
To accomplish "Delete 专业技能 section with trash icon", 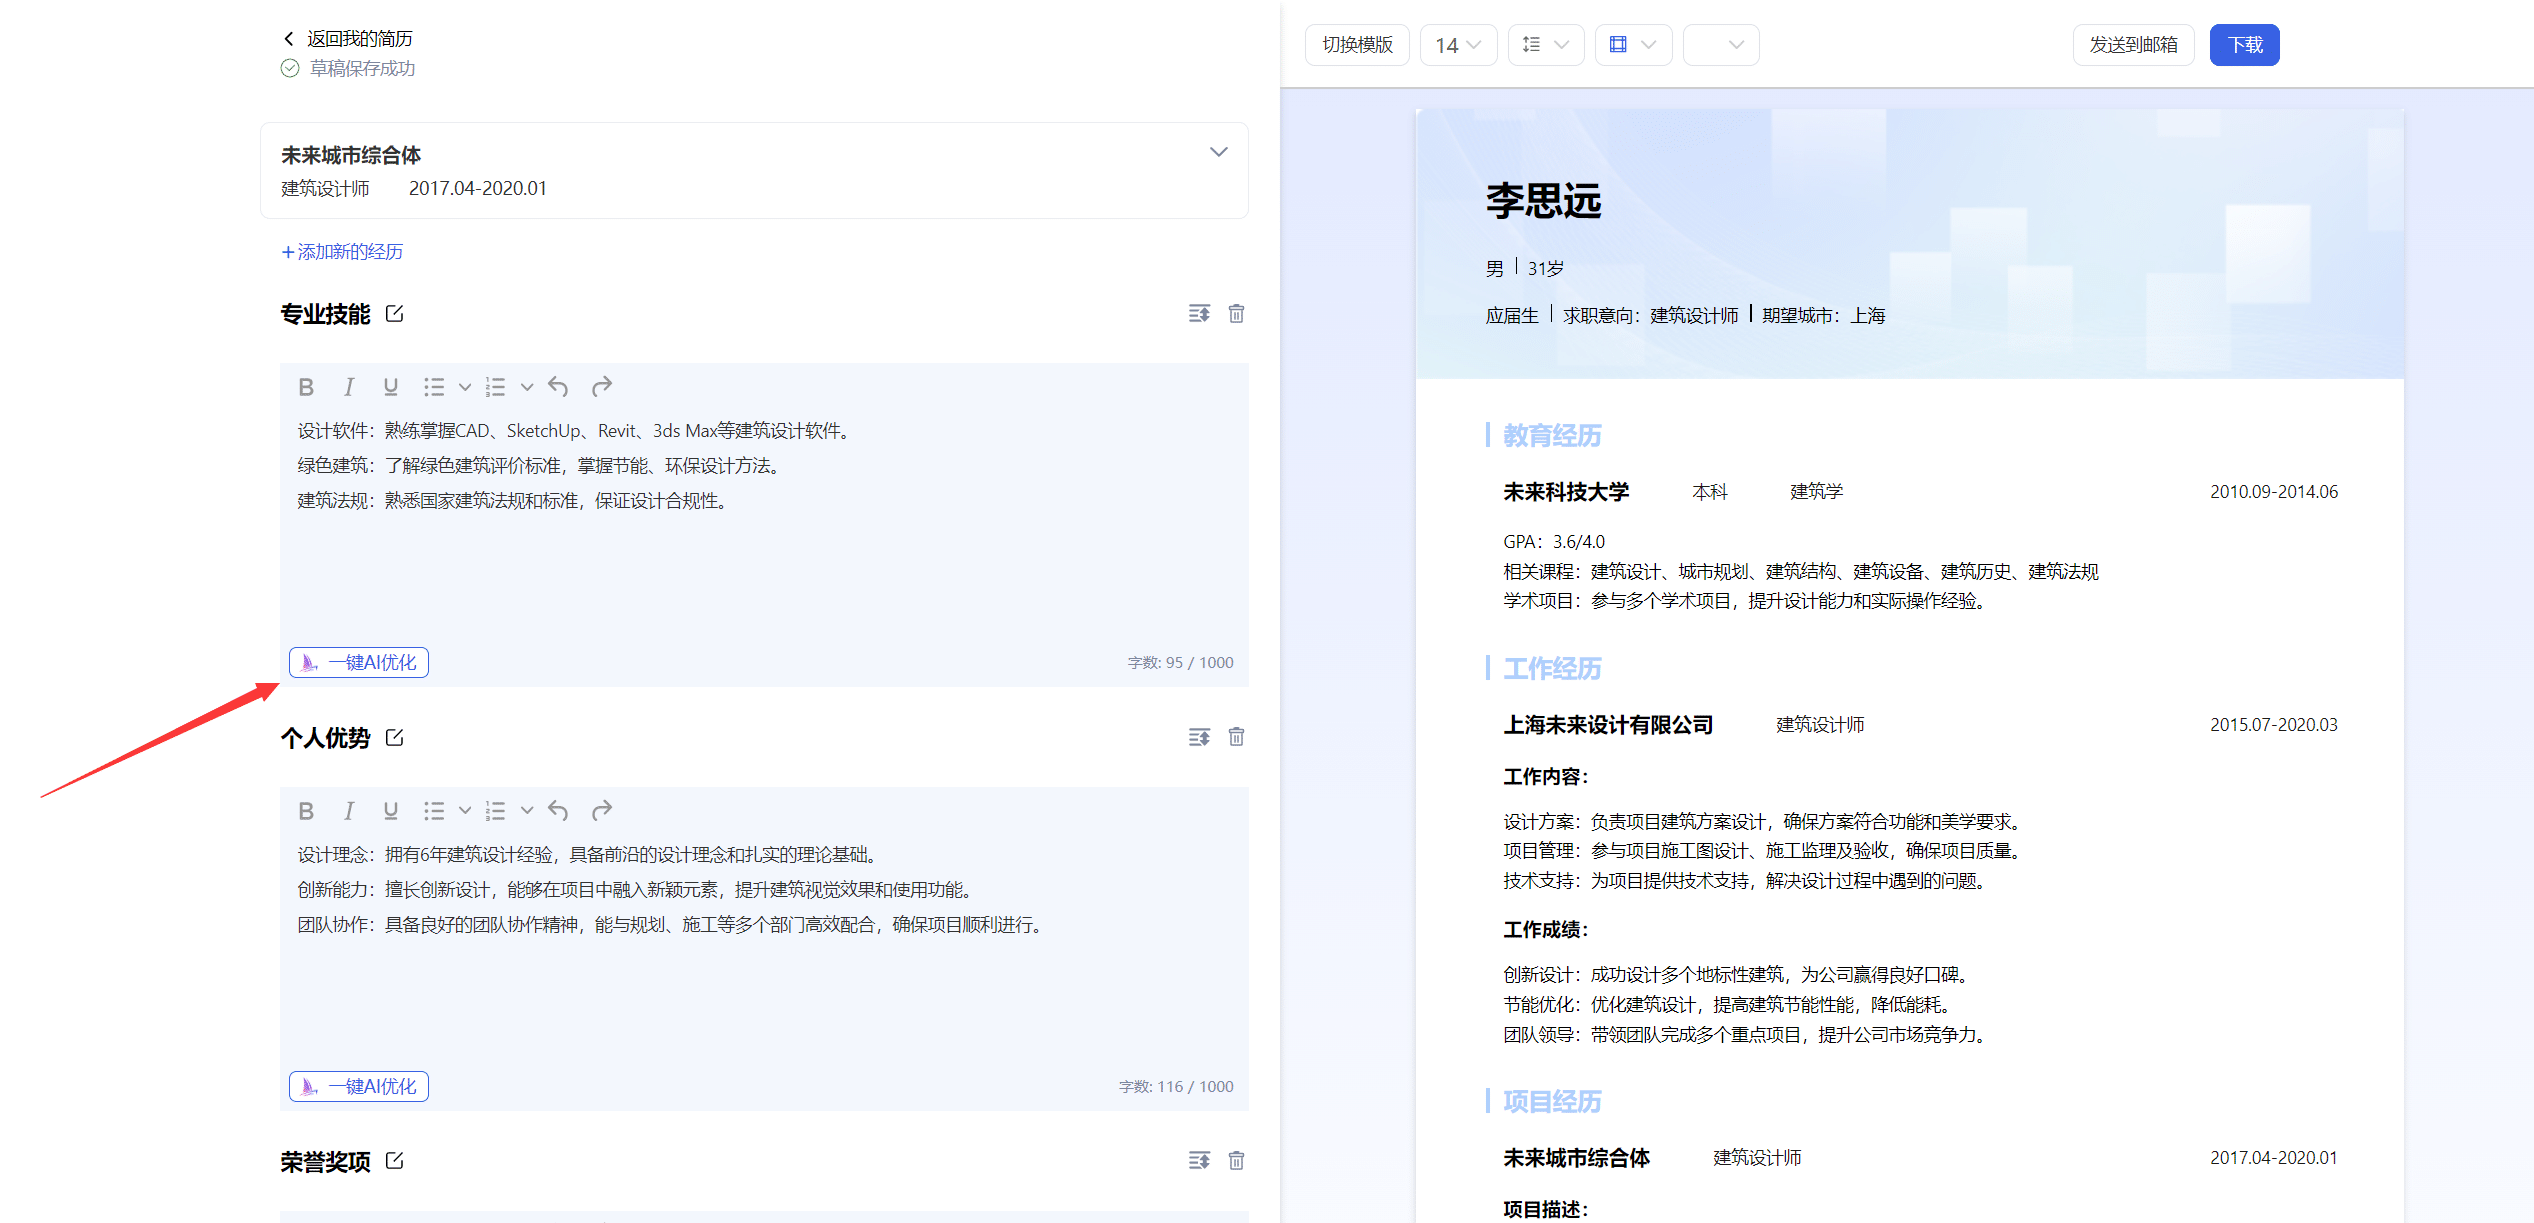I will (x=1236, y=314).
